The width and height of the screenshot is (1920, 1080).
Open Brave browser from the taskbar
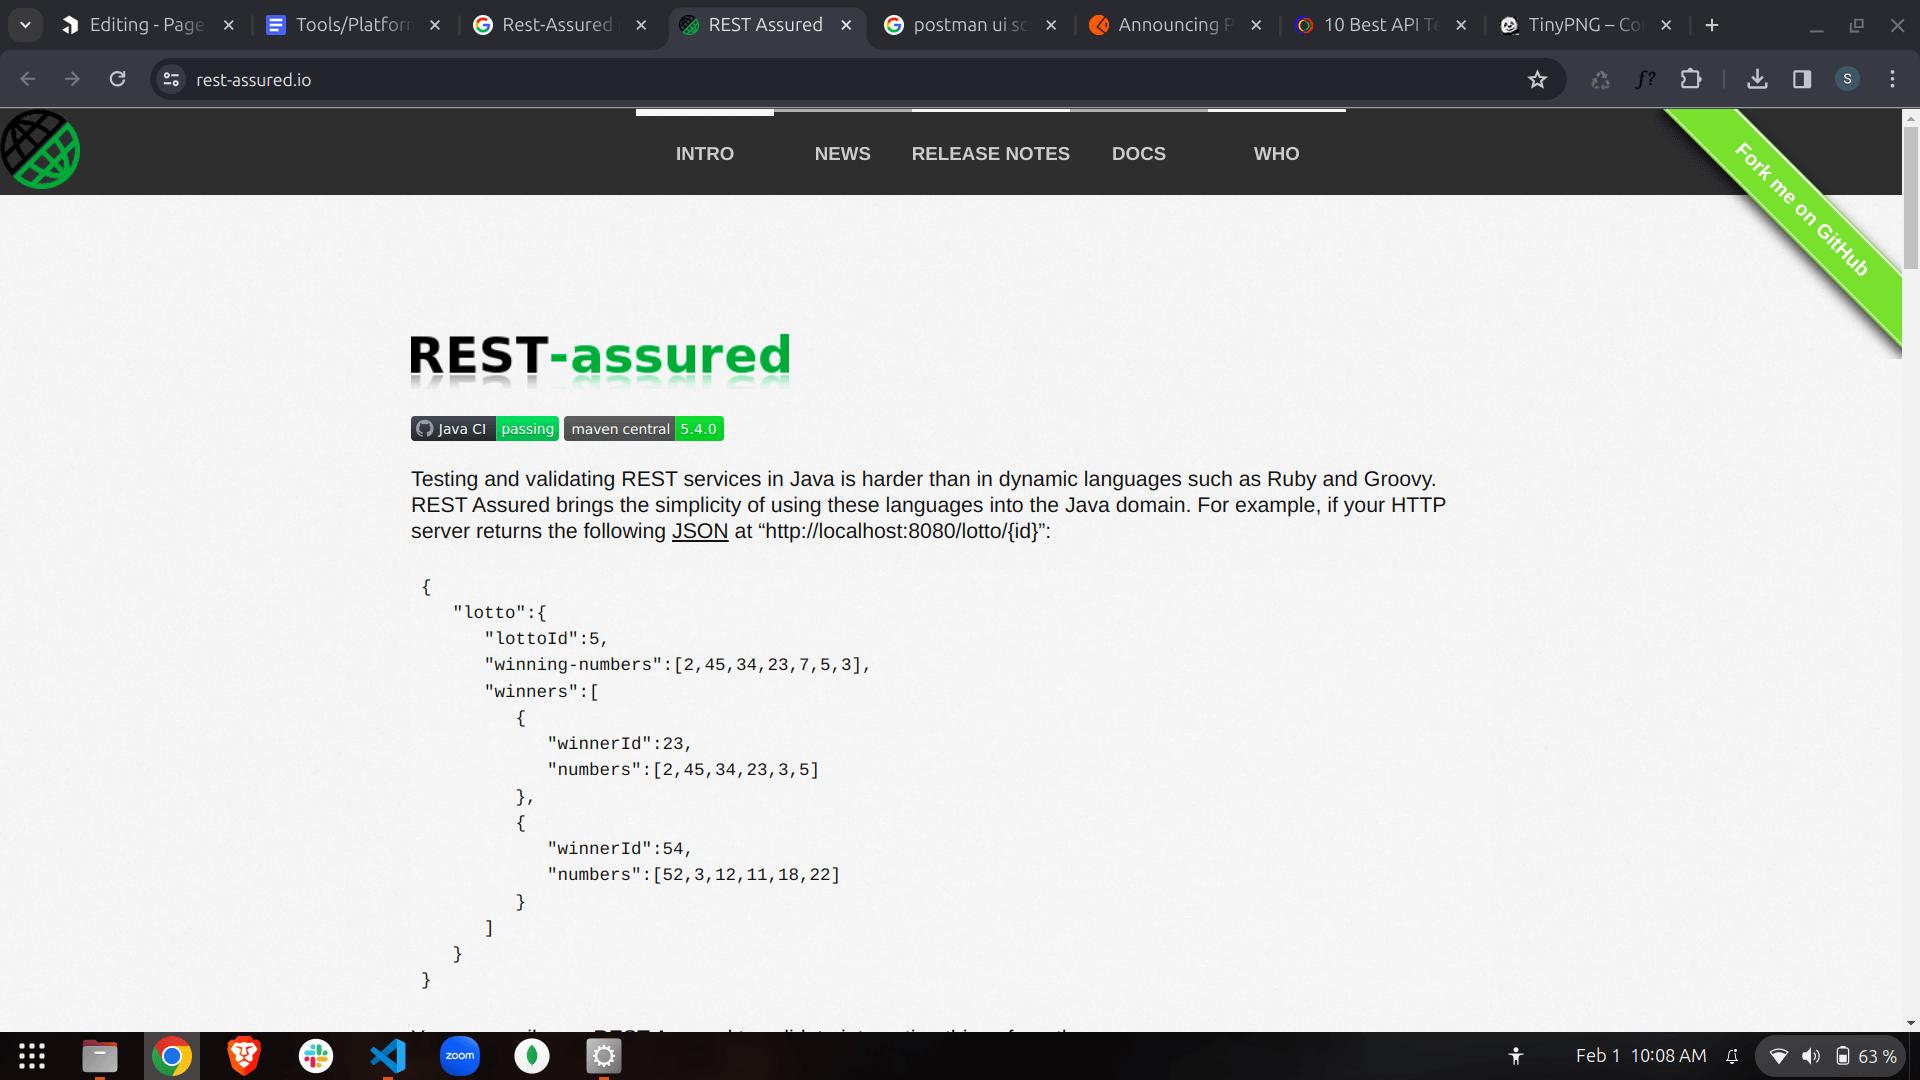(243, 1055)
